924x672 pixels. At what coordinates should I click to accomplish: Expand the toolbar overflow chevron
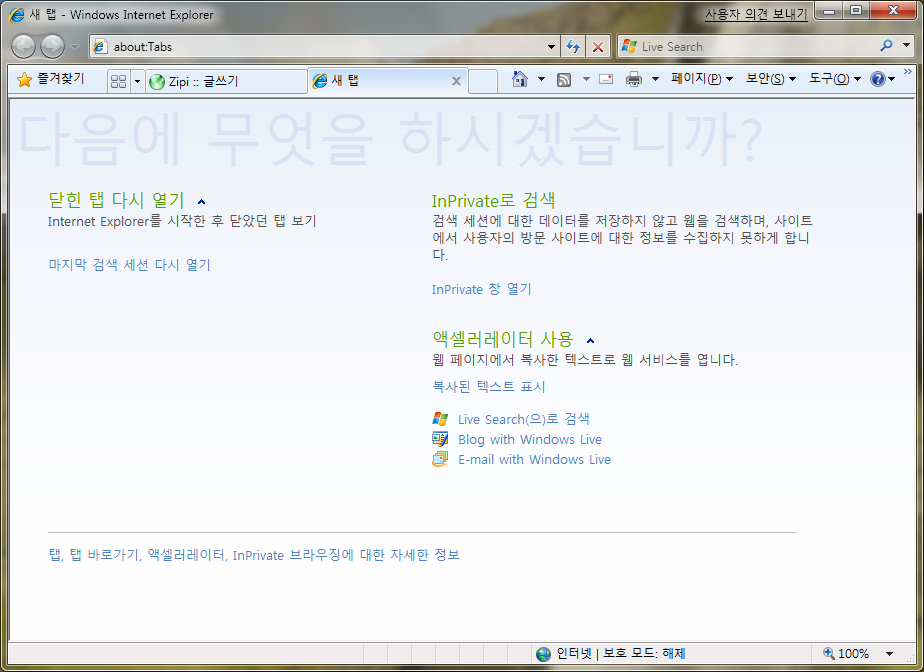pyautogui.click(x=908, y=72)
